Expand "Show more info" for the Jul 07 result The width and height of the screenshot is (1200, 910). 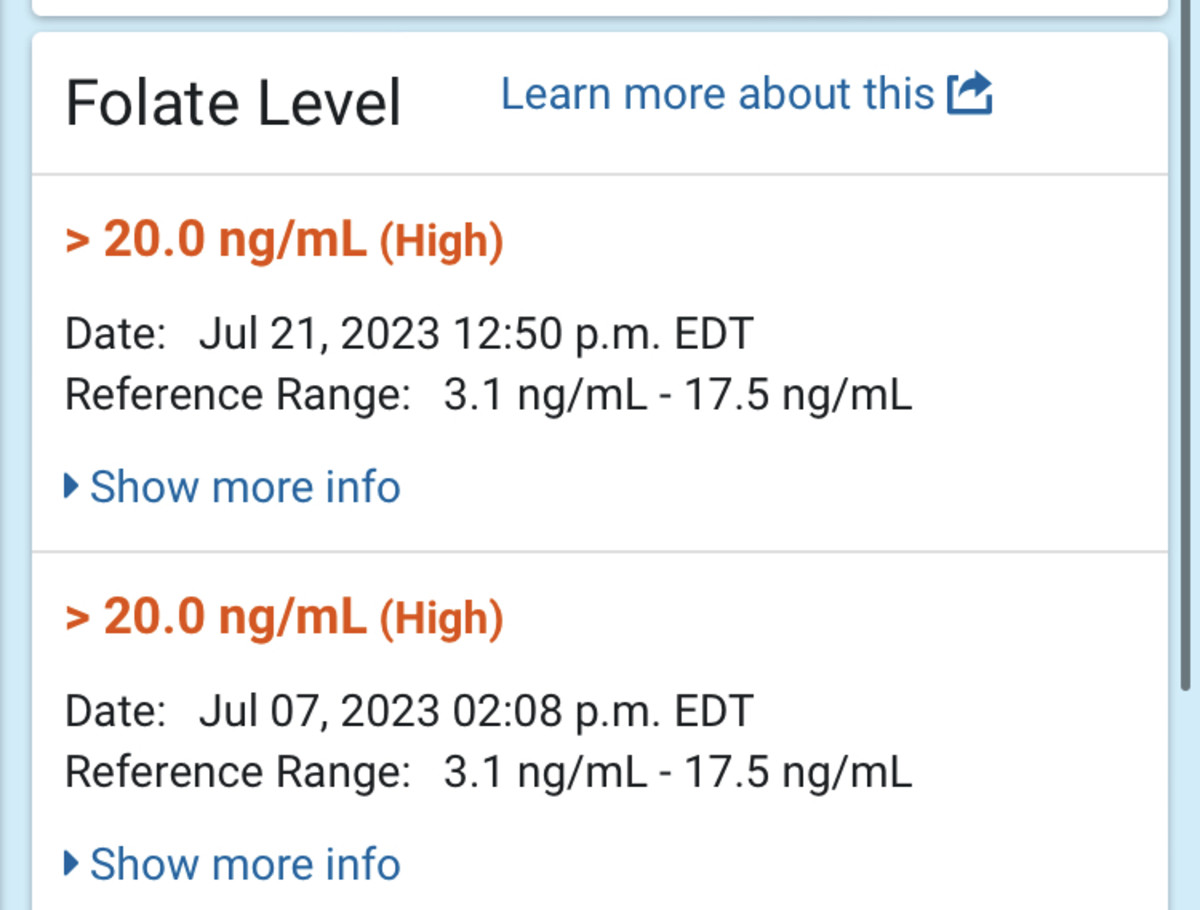pyautogui.click(x=245, y=864)
